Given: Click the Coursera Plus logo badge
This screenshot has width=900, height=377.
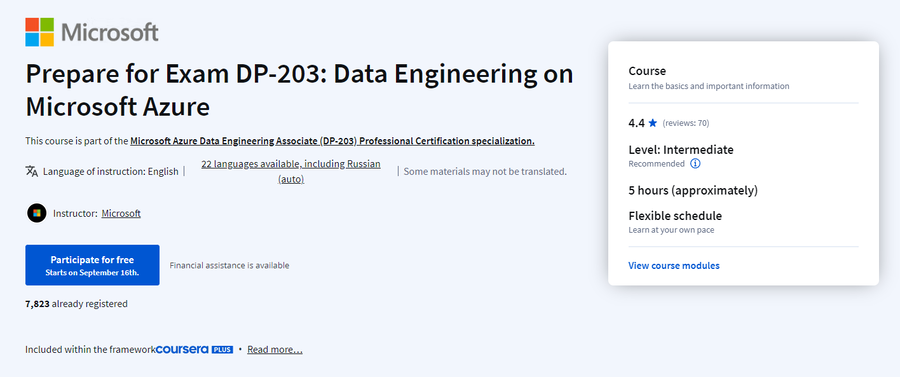Looking at the screenshot, I should click(x=195, y=349).
